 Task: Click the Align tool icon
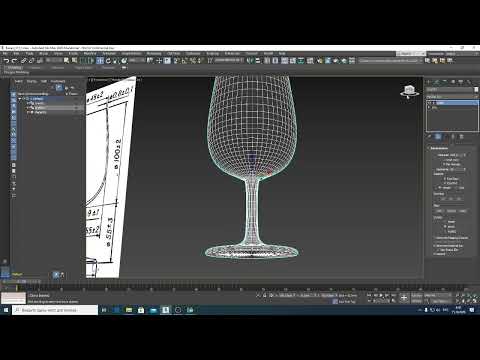coord(258,60)
